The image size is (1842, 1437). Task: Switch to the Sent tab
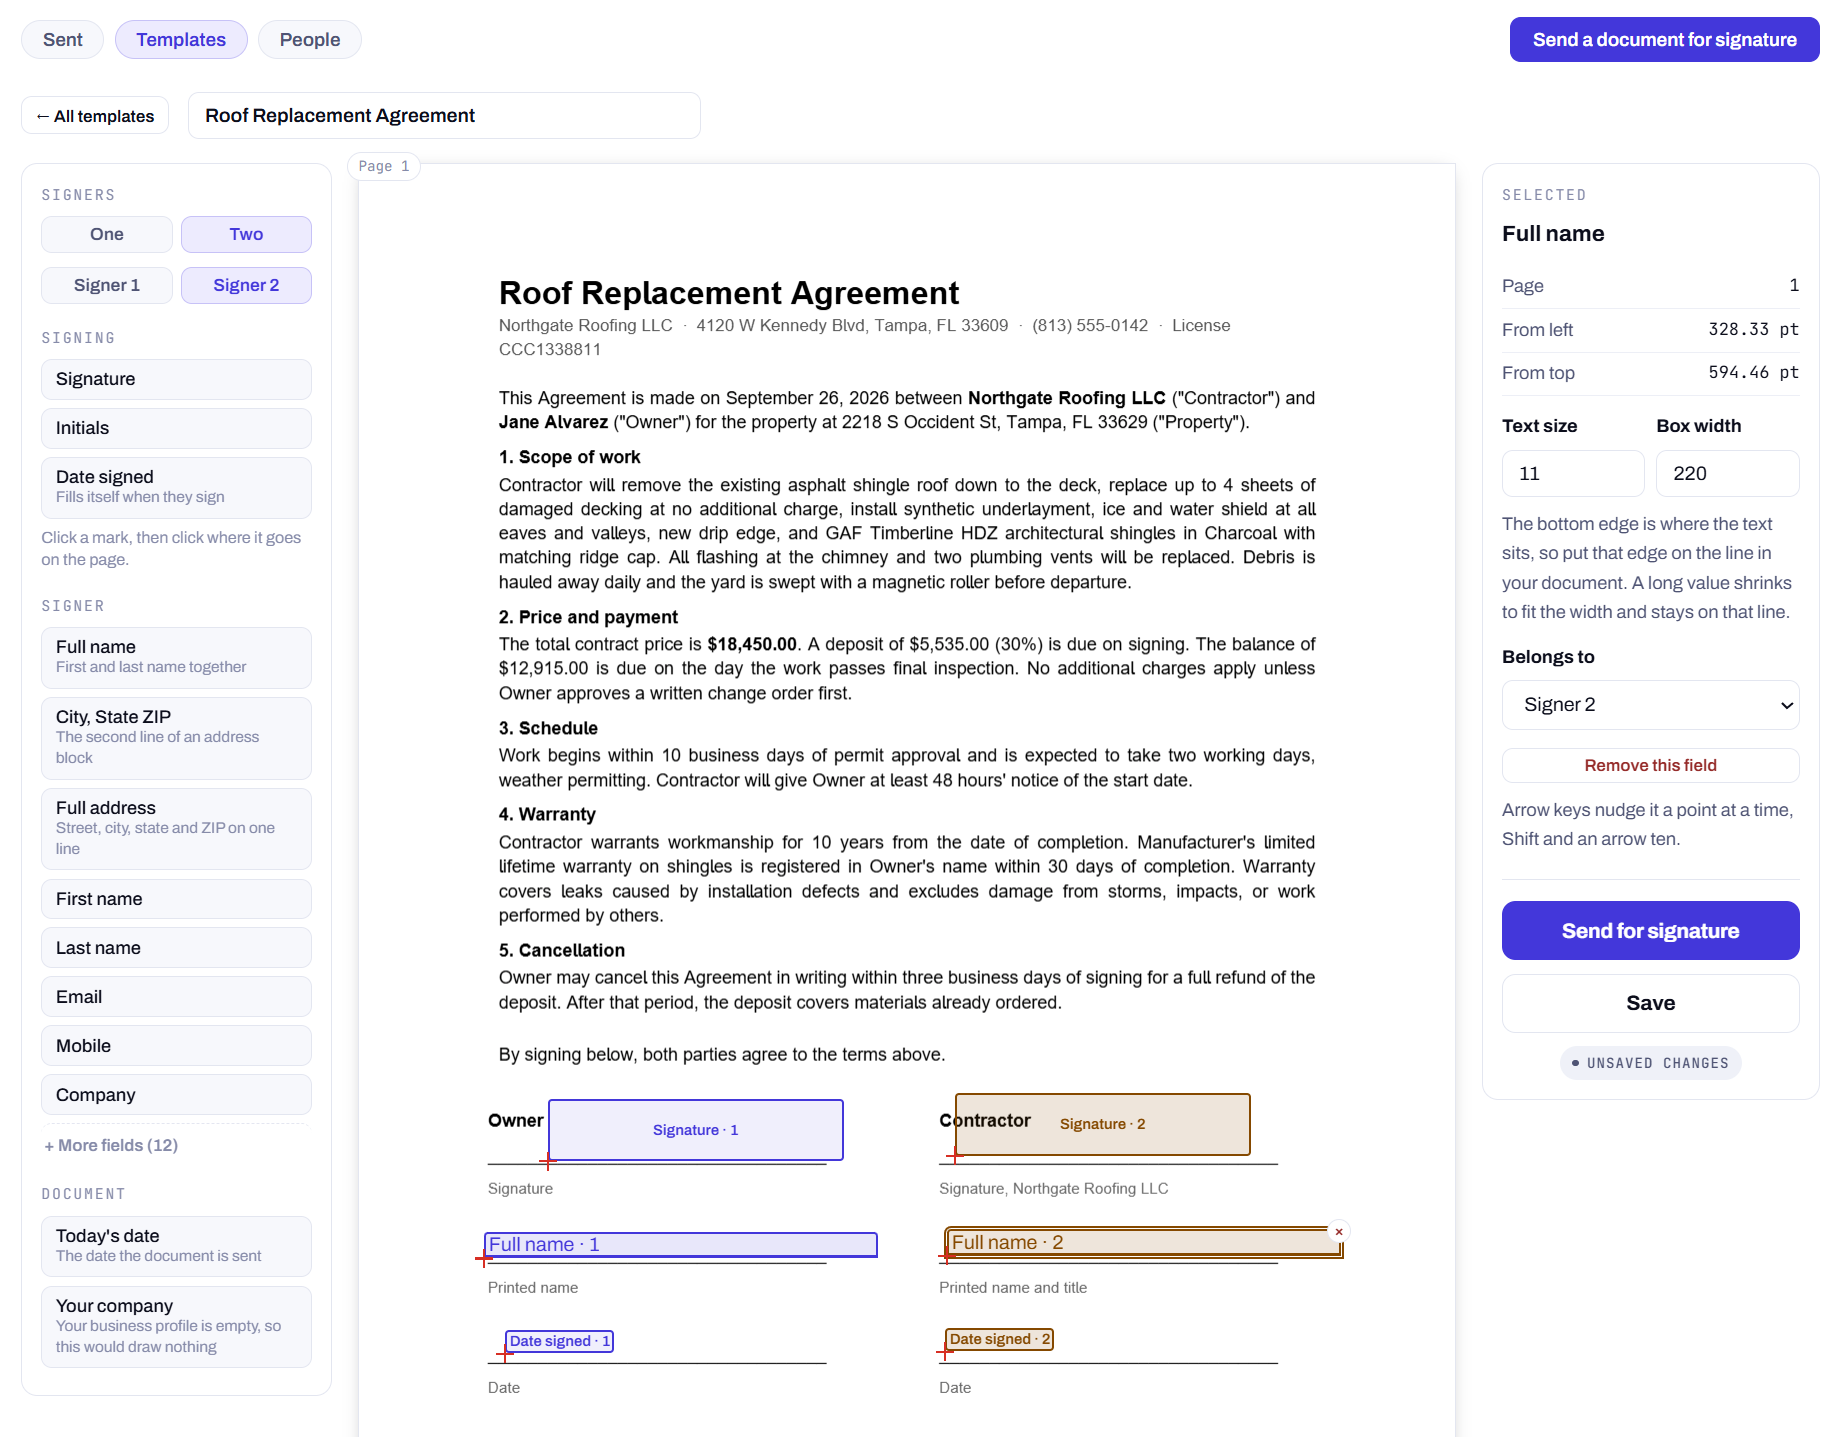pos(63,40)
